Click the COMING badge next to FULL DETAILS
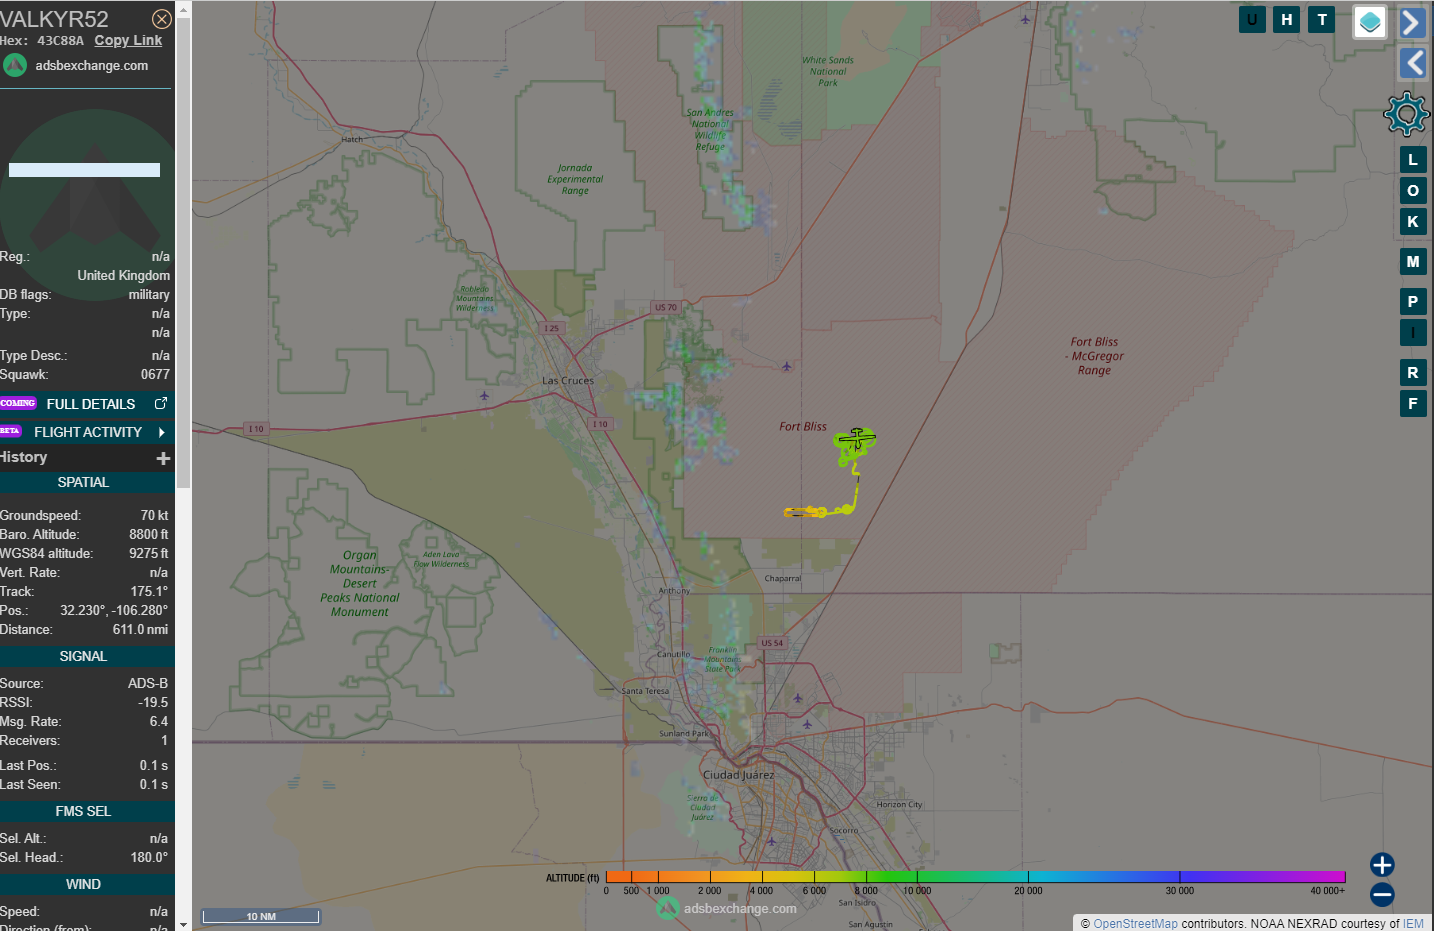 click(x=18, y=403)
